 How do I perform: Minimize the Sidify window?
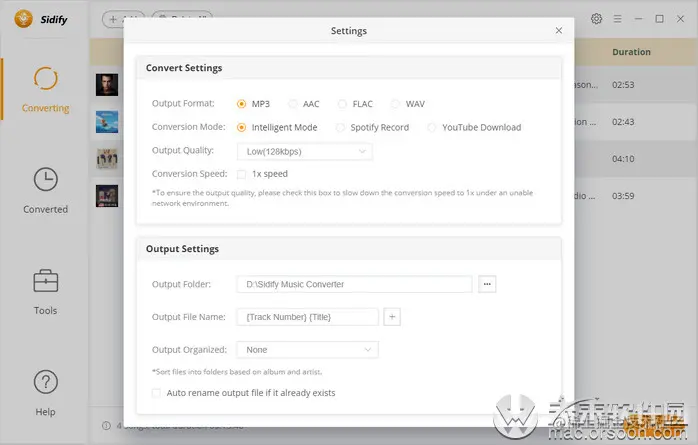[638, 19]
